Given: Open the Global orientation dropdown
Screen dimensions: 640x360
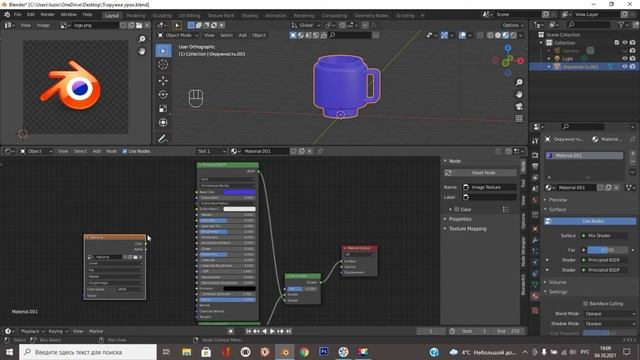Looking at the screenshot, I should click(x=305, y=25).
